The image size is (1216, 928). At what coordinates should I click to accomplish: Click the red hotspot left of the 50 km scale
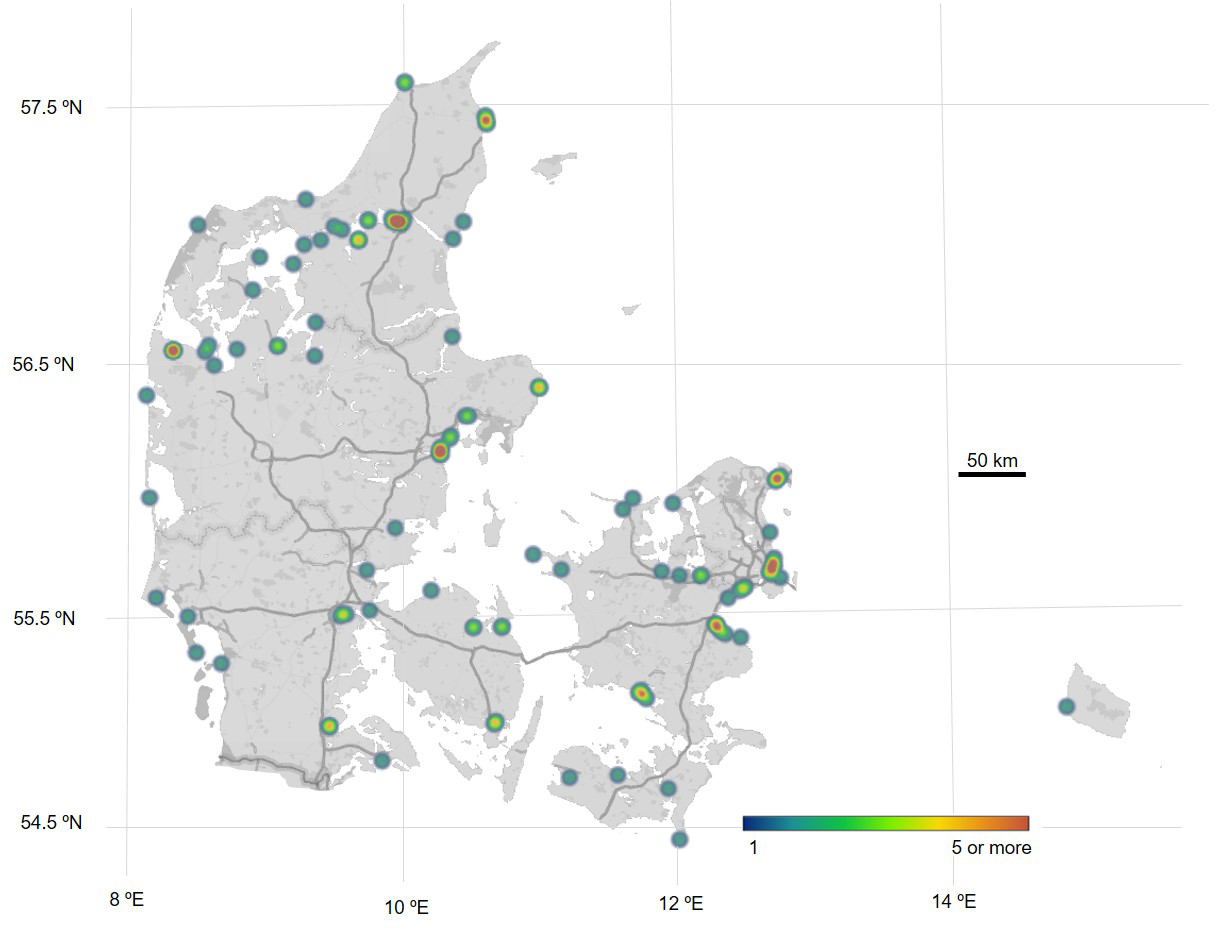776,478
